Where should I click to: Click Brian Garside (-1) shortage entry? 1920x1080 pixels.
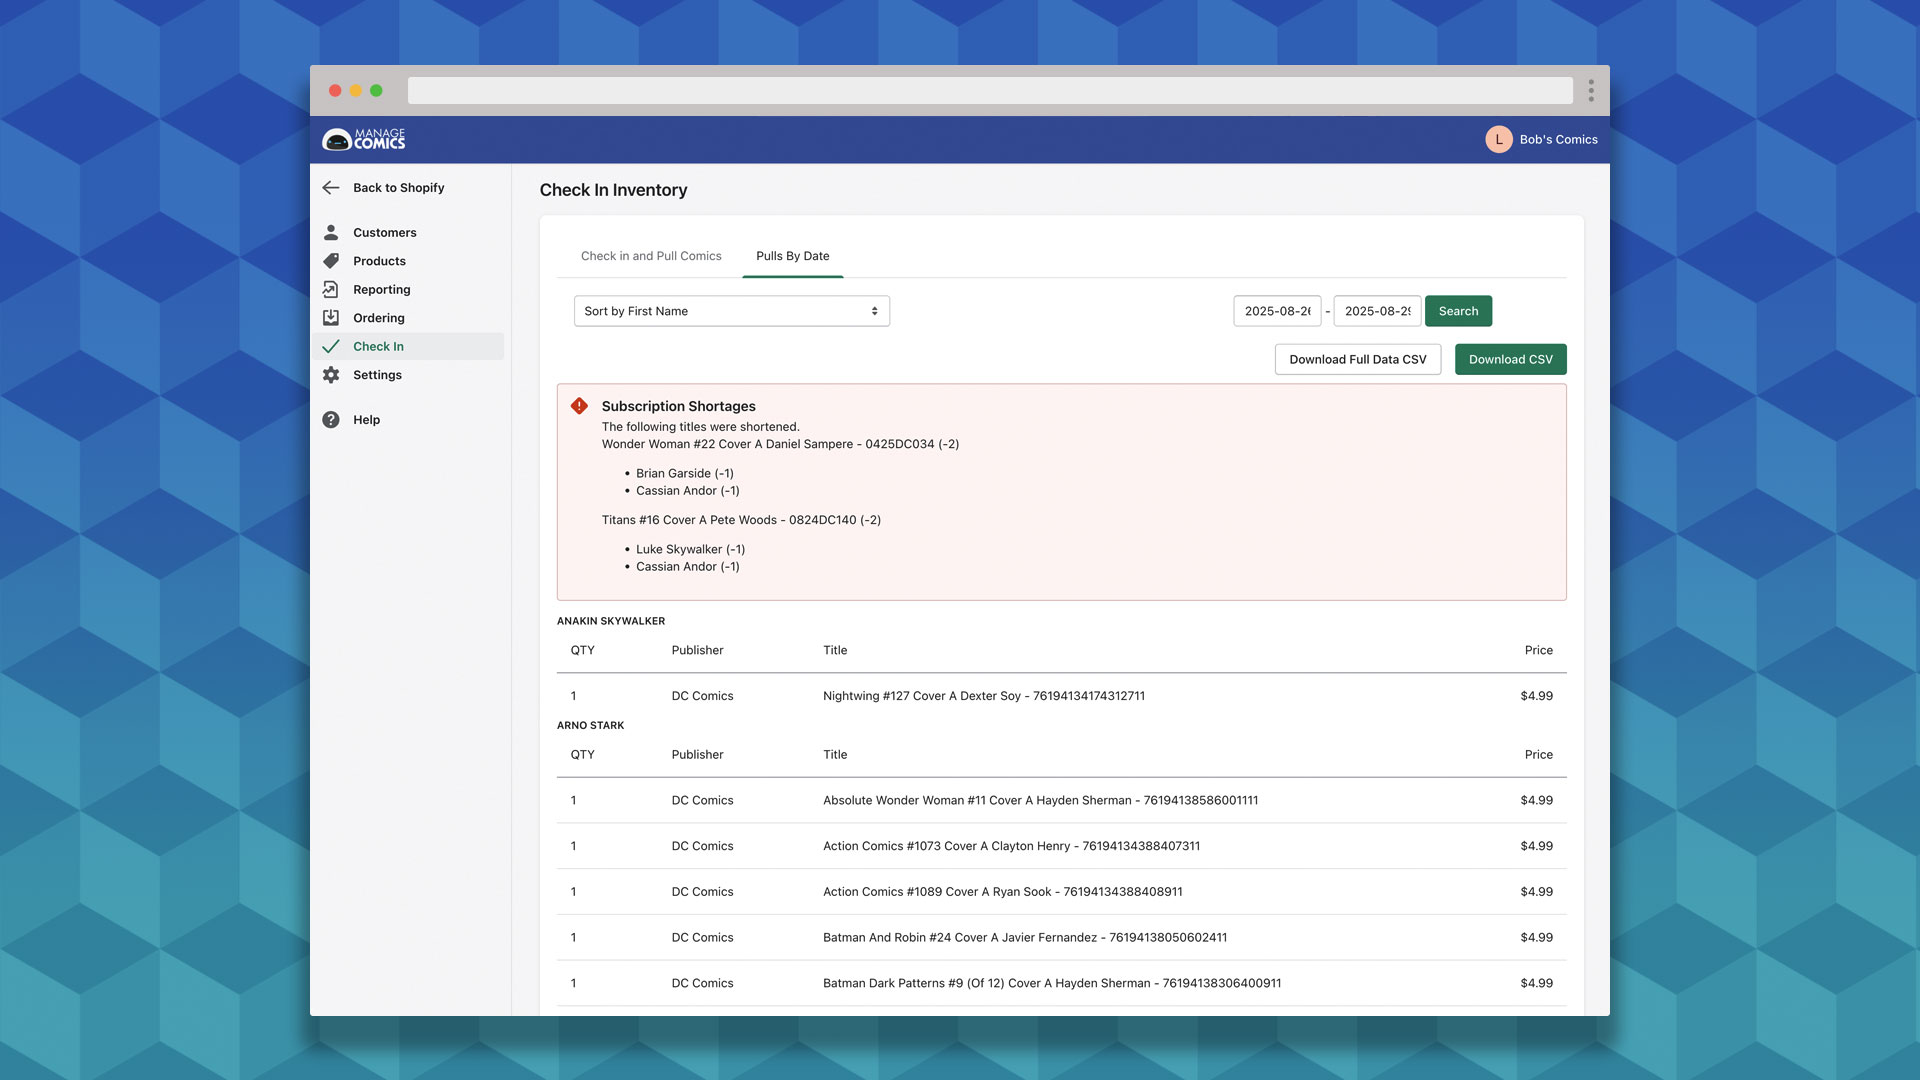[685, 474]
